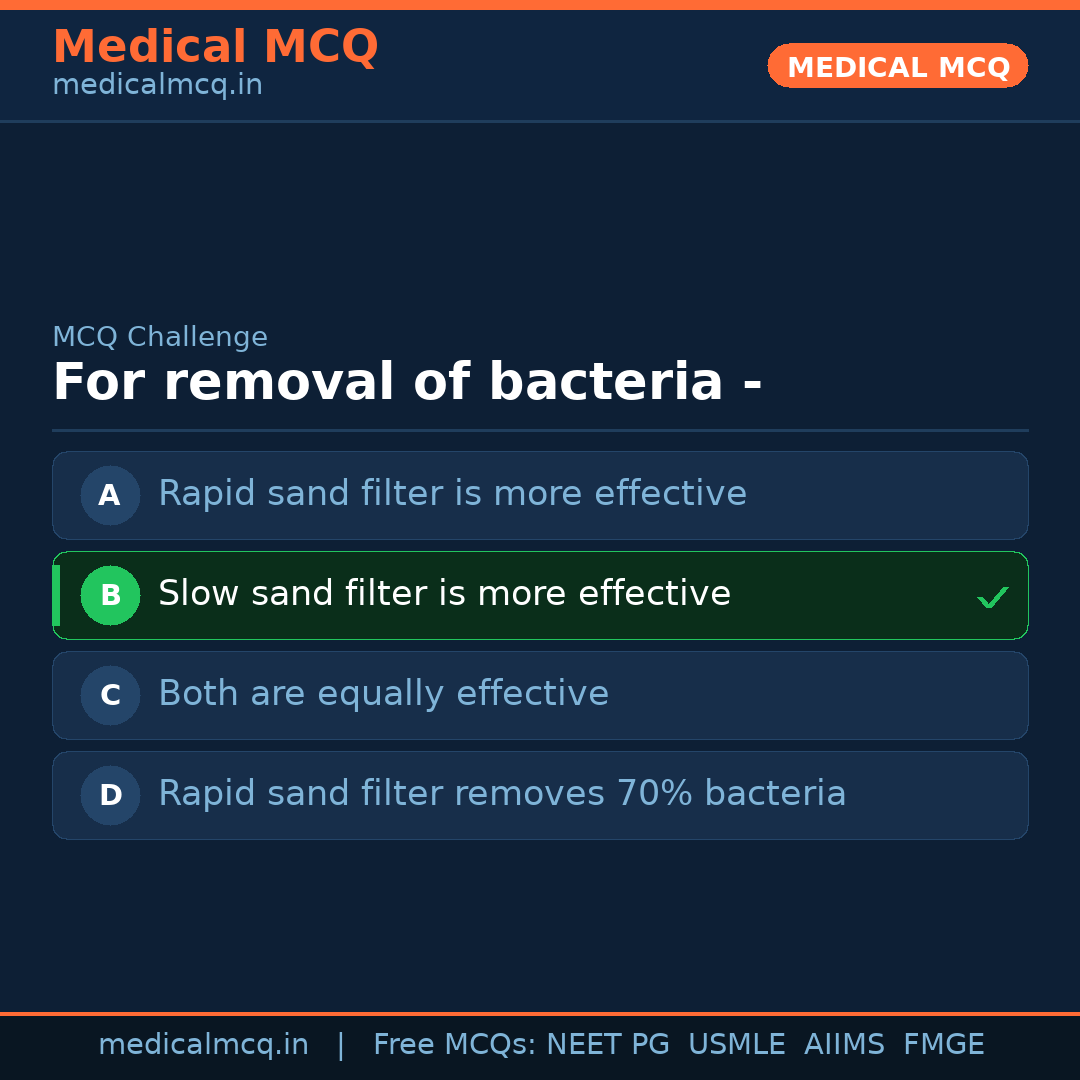Select answer "Slow sand filter is more effective"
The image size is (1080, 1080).
click(x=444, y=594)
